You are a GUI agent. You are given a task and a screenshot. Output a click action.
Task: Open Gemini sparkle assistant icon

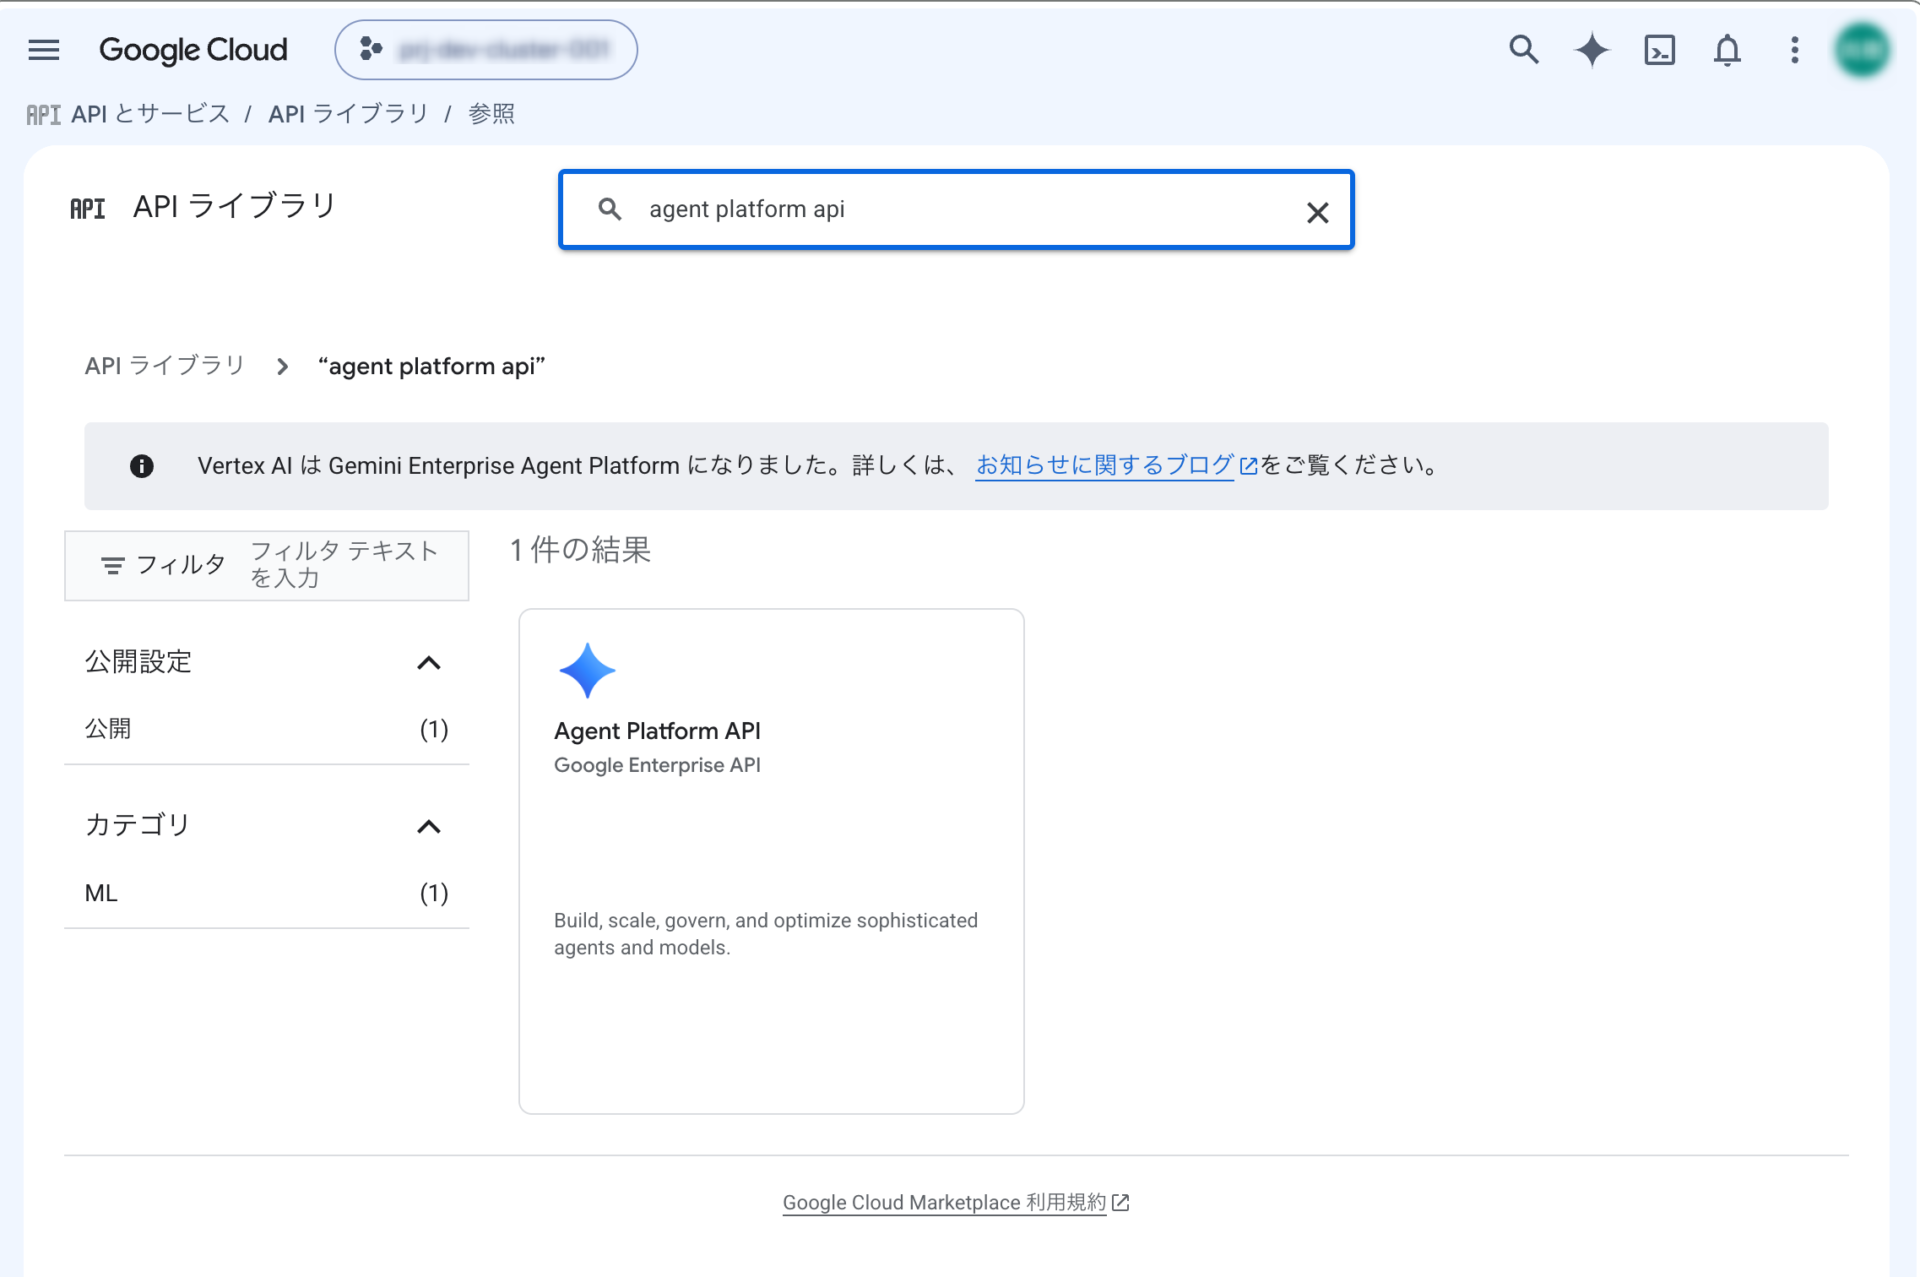[x=1591, y=50]
